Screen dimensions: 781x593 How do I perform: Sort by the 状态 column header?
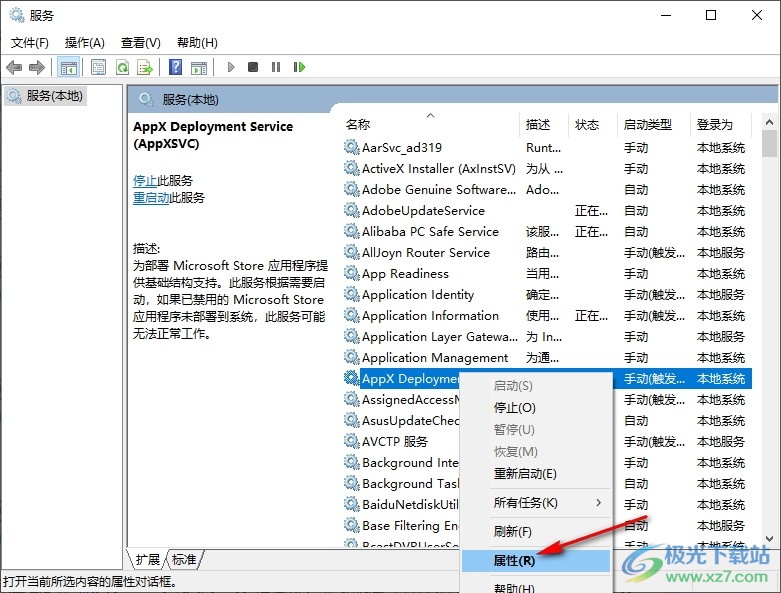coord(593,124)
